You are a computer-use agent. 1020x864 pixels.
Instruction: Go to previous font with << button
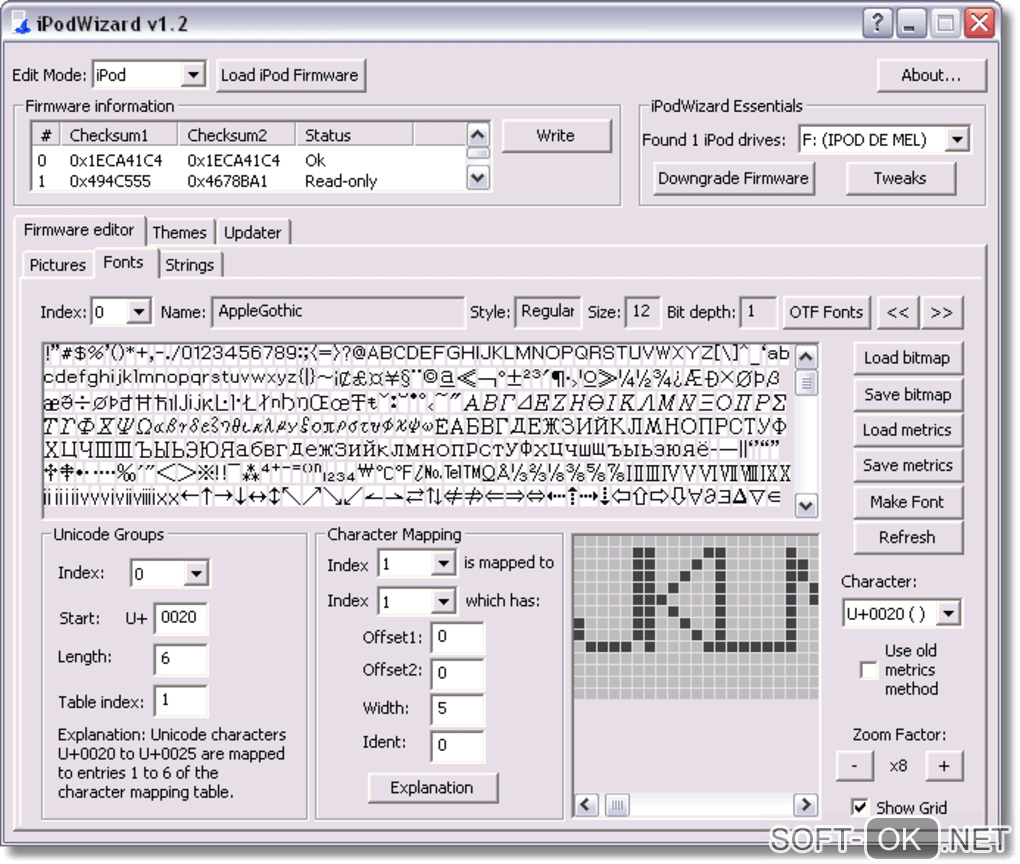pyautogui.click(x=898, y=312)
